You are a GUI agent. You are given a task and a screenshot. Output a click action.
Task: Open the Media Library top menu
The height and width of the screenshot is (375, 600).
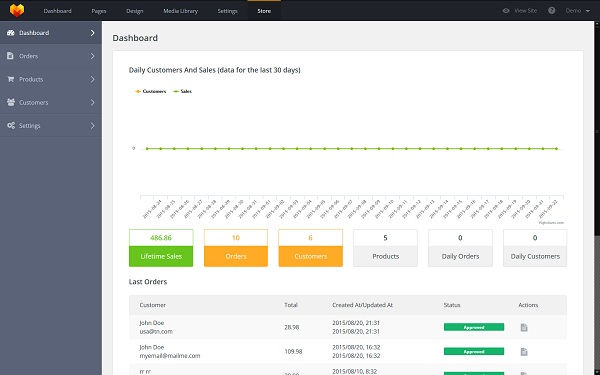(x=181, y=11)
